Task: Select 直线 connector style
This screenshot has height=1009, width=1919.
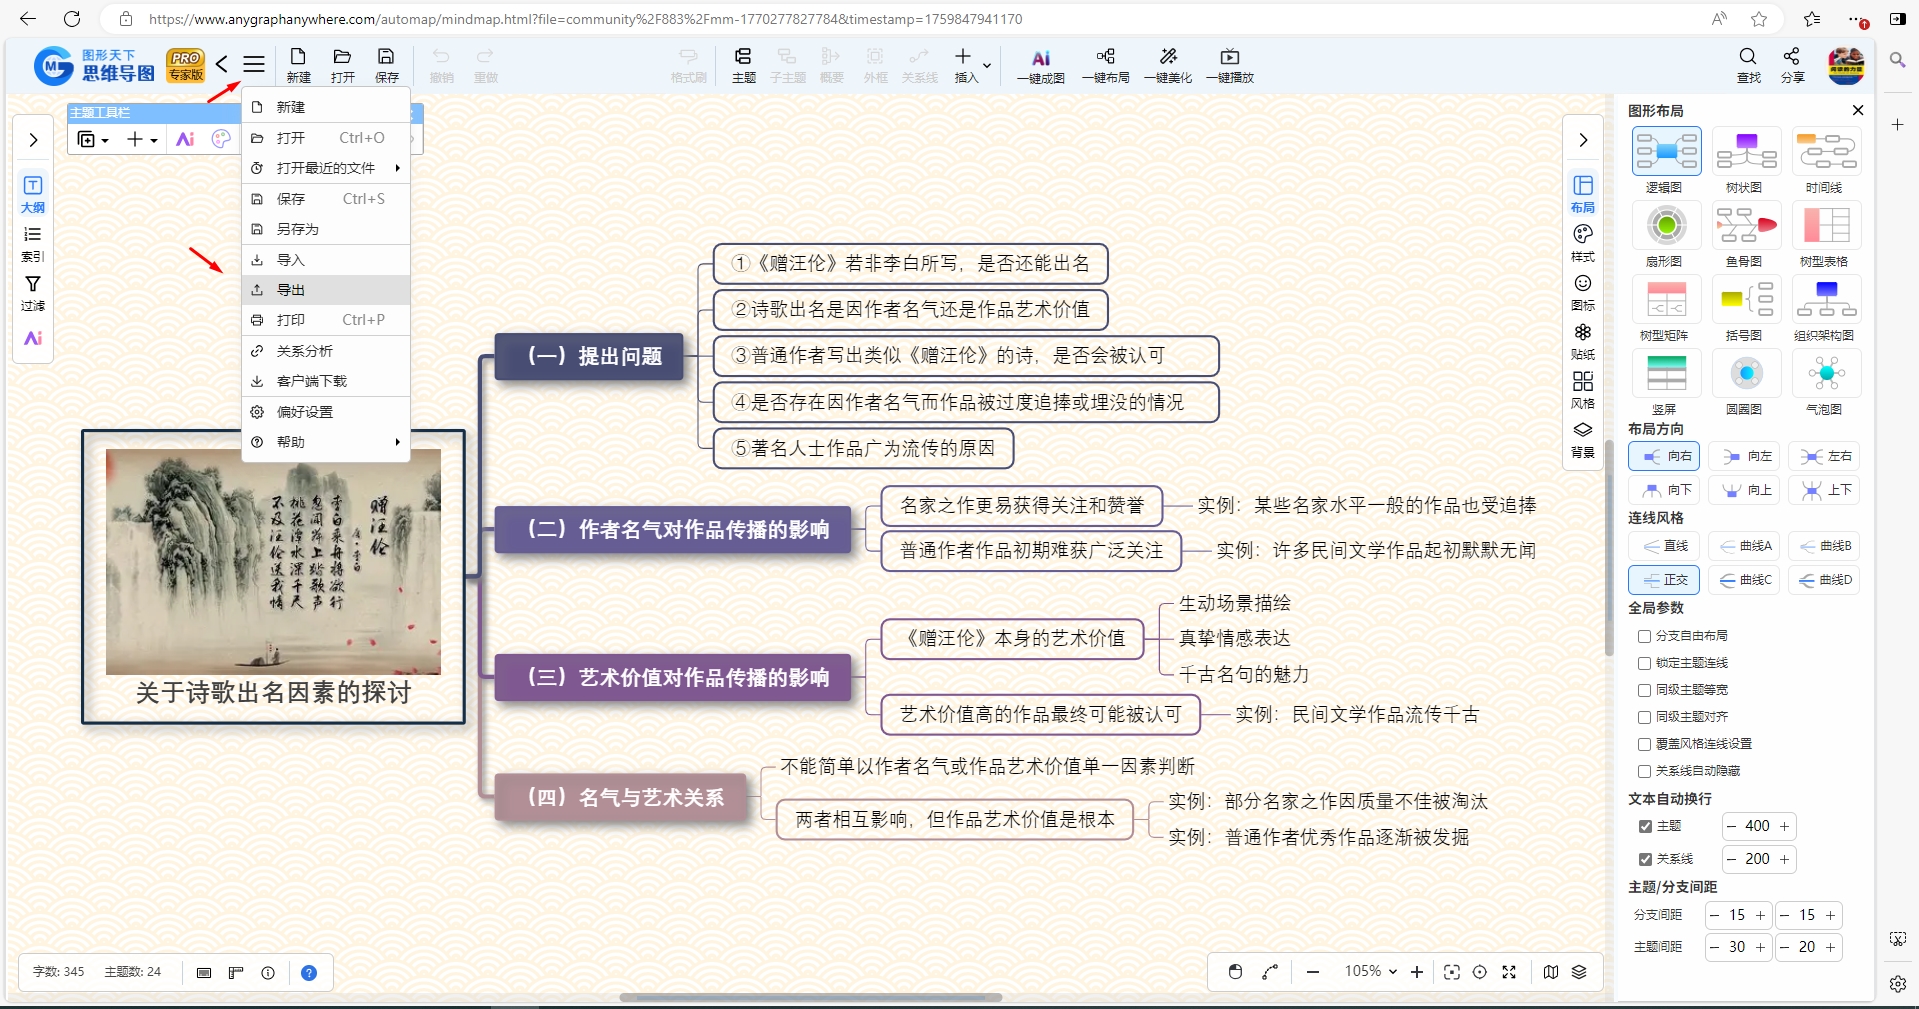Action: (1664, 546)
